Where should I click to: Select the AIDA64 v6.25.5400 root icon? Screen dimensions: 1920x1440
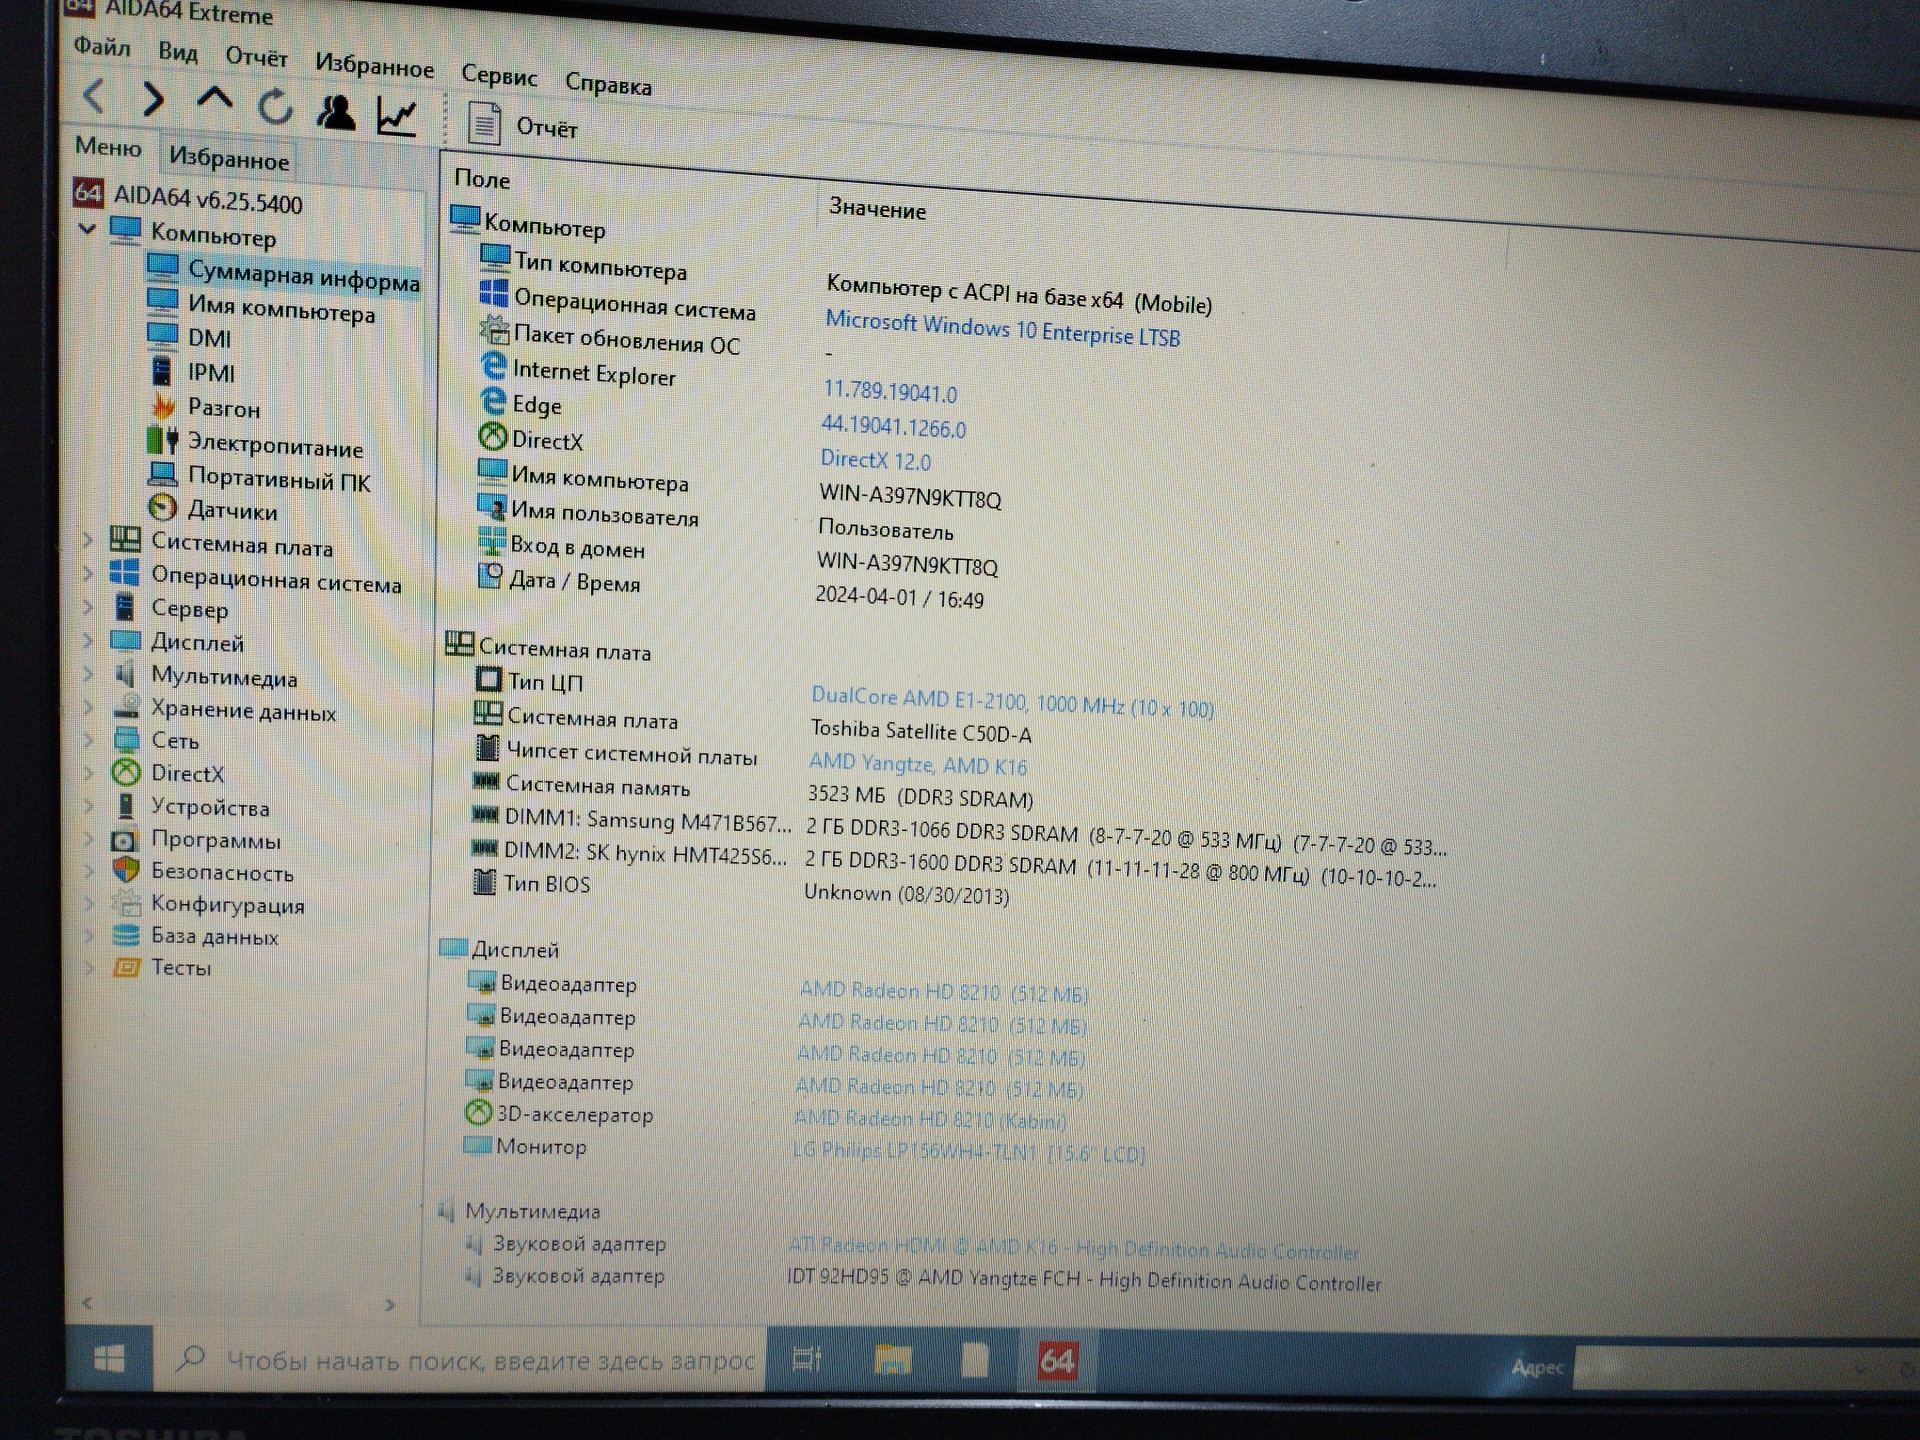[88, 191]
